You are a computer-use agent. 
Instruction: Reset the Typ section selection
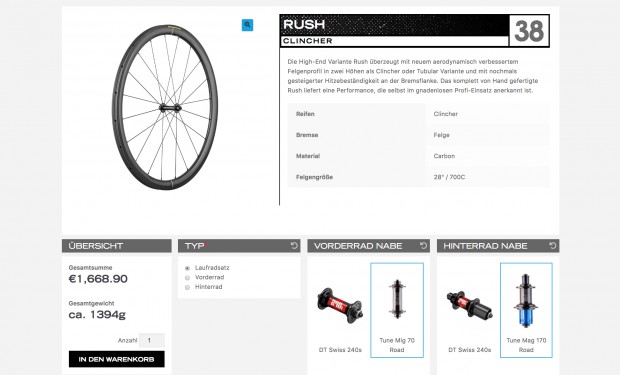coord(294,246)
